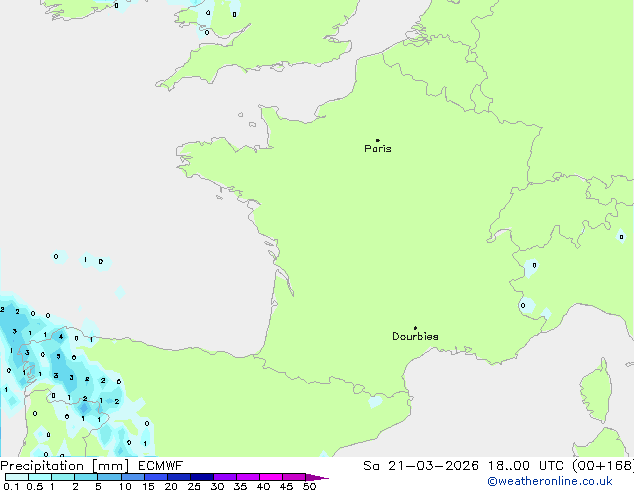Click the Paris city label
The image size is (634, 490).
pos(378,149)
